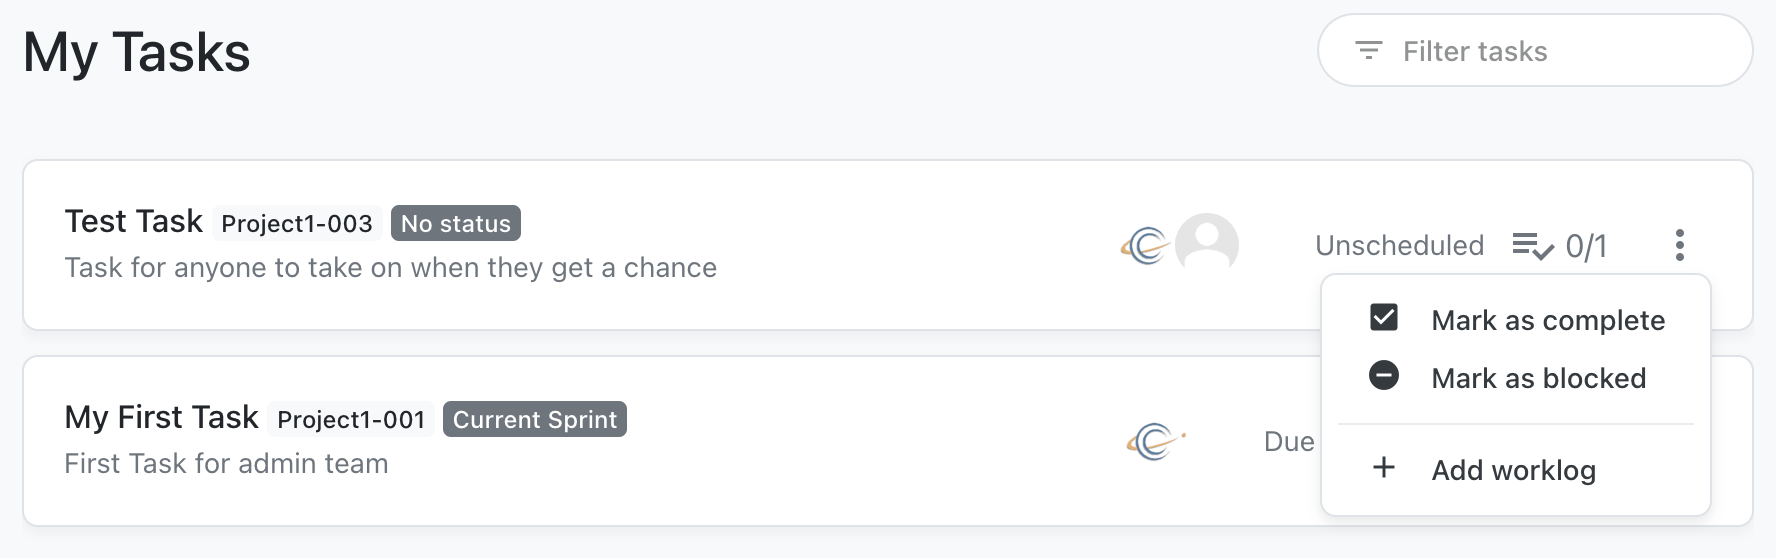Click the project logo on Test Task

1146,245
